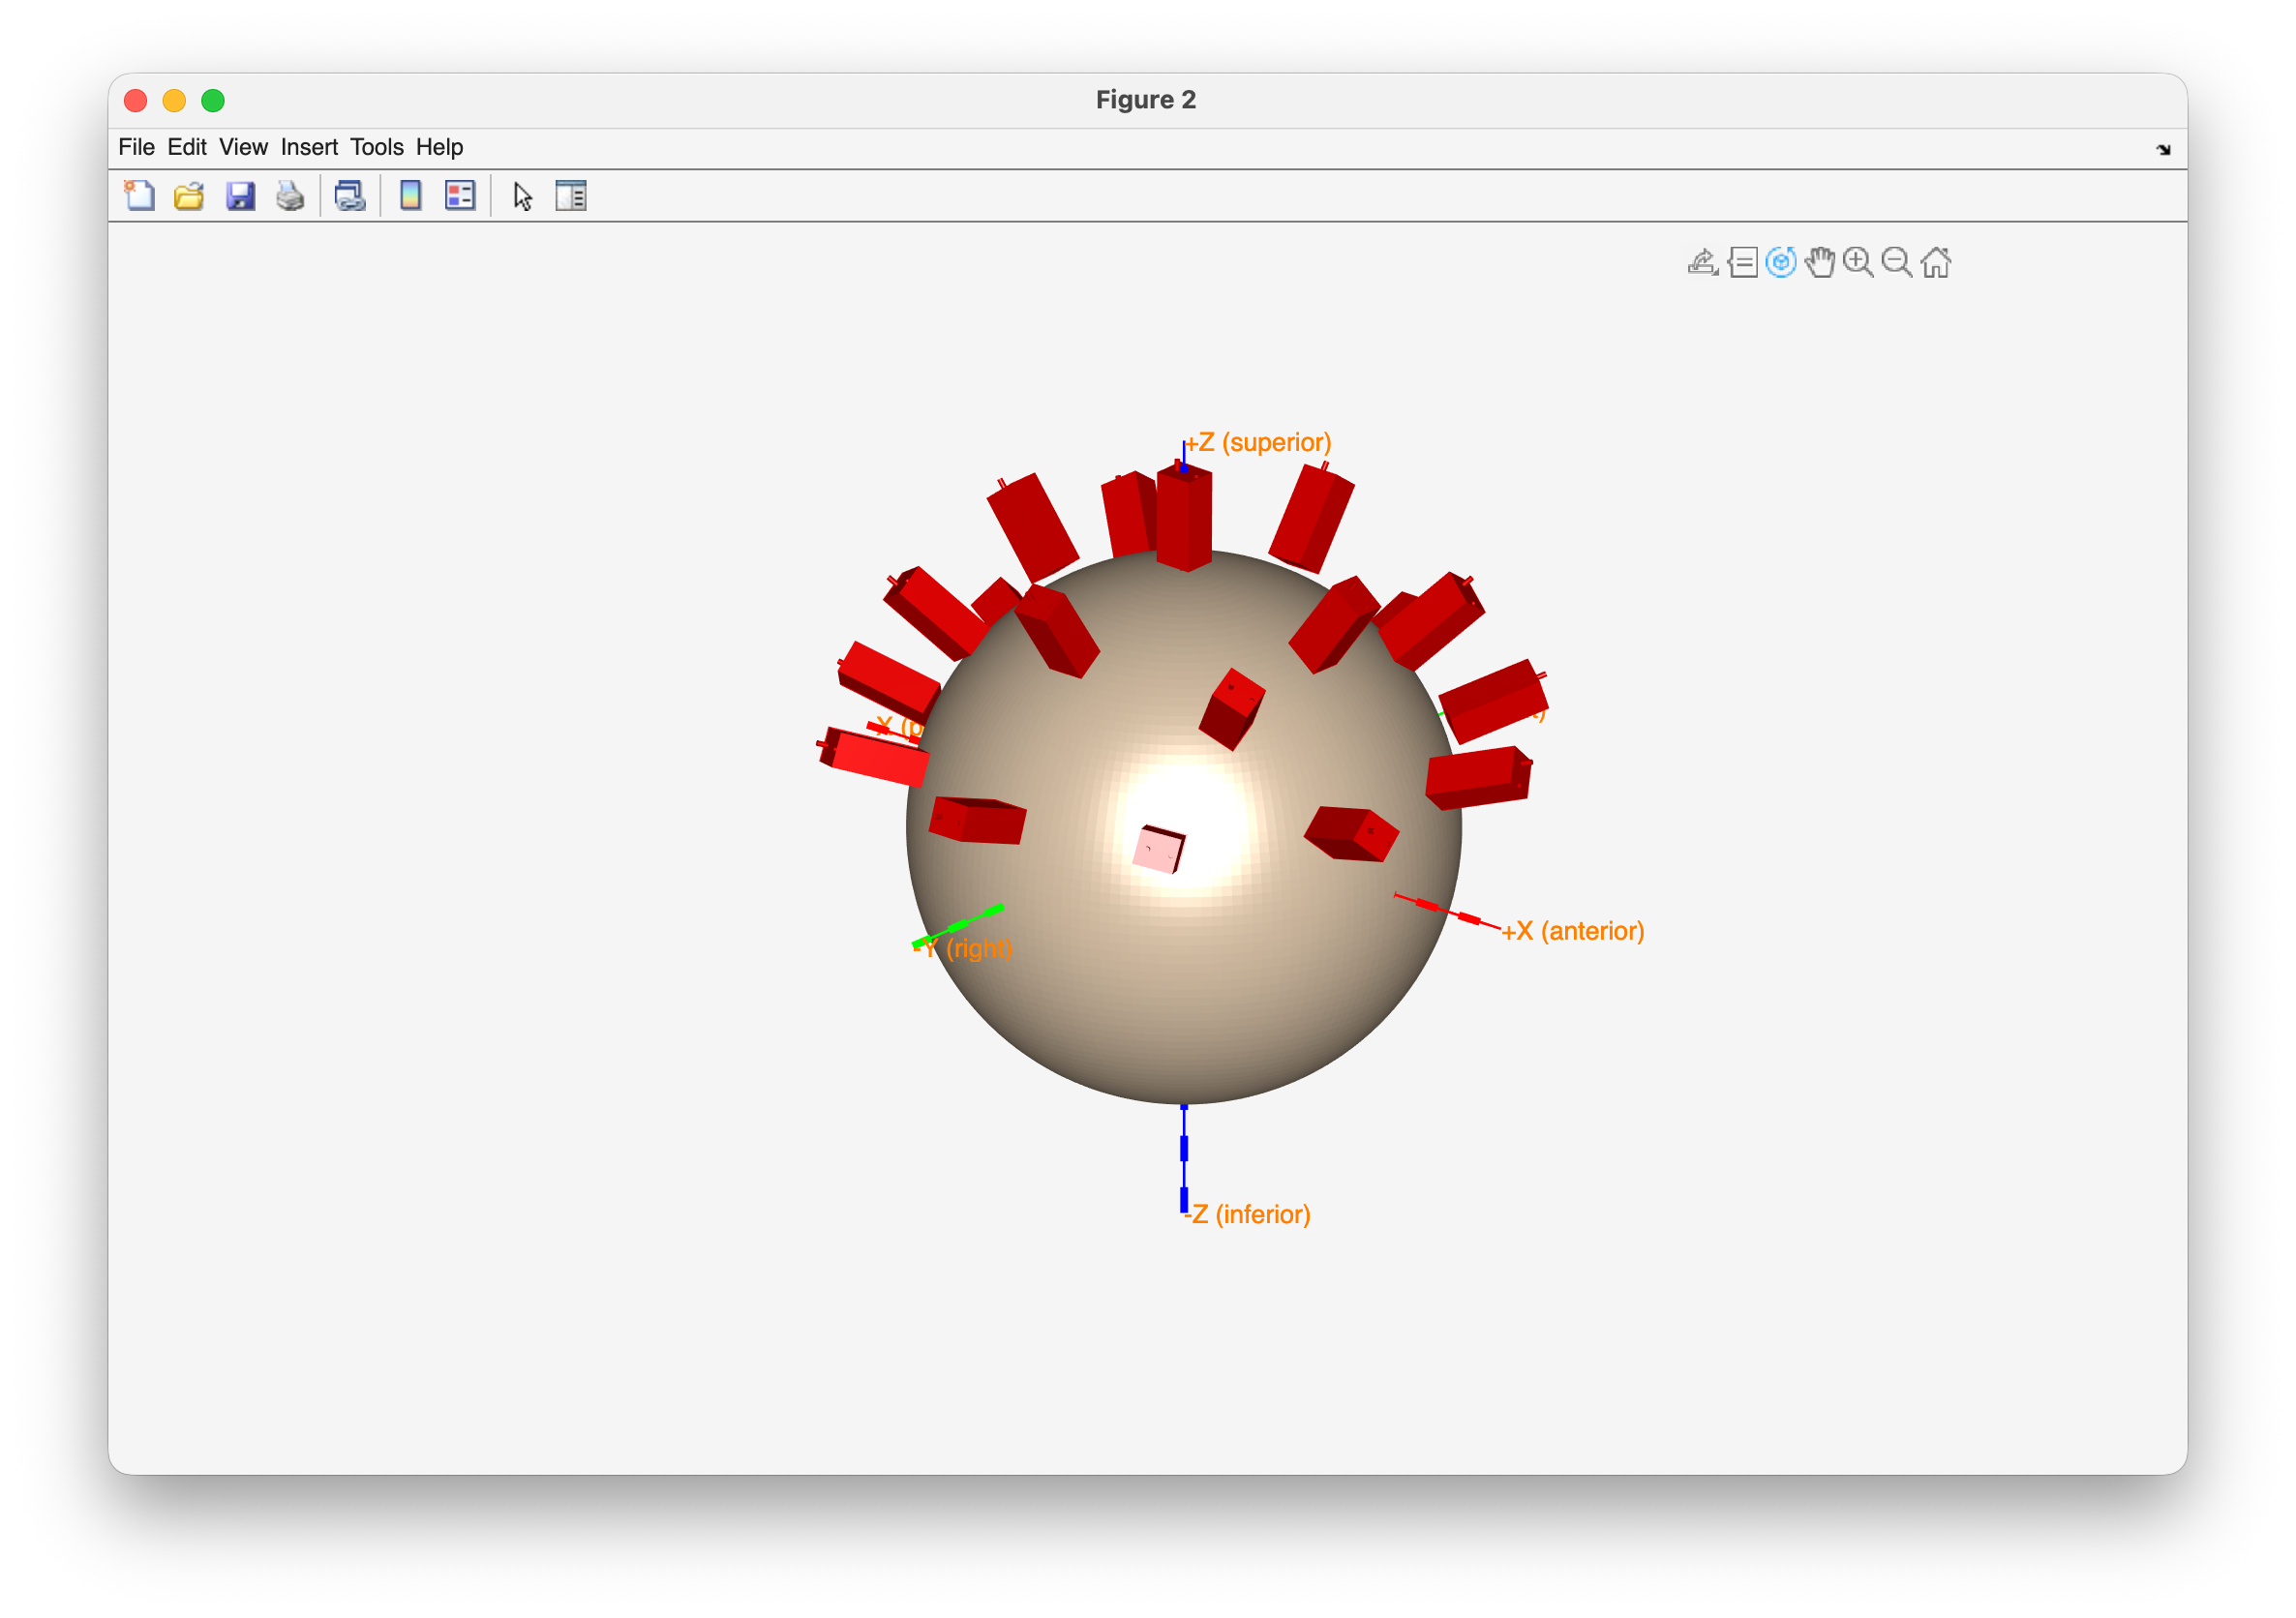Toggle the Rotate 3D axes tool

[1781, 262]
